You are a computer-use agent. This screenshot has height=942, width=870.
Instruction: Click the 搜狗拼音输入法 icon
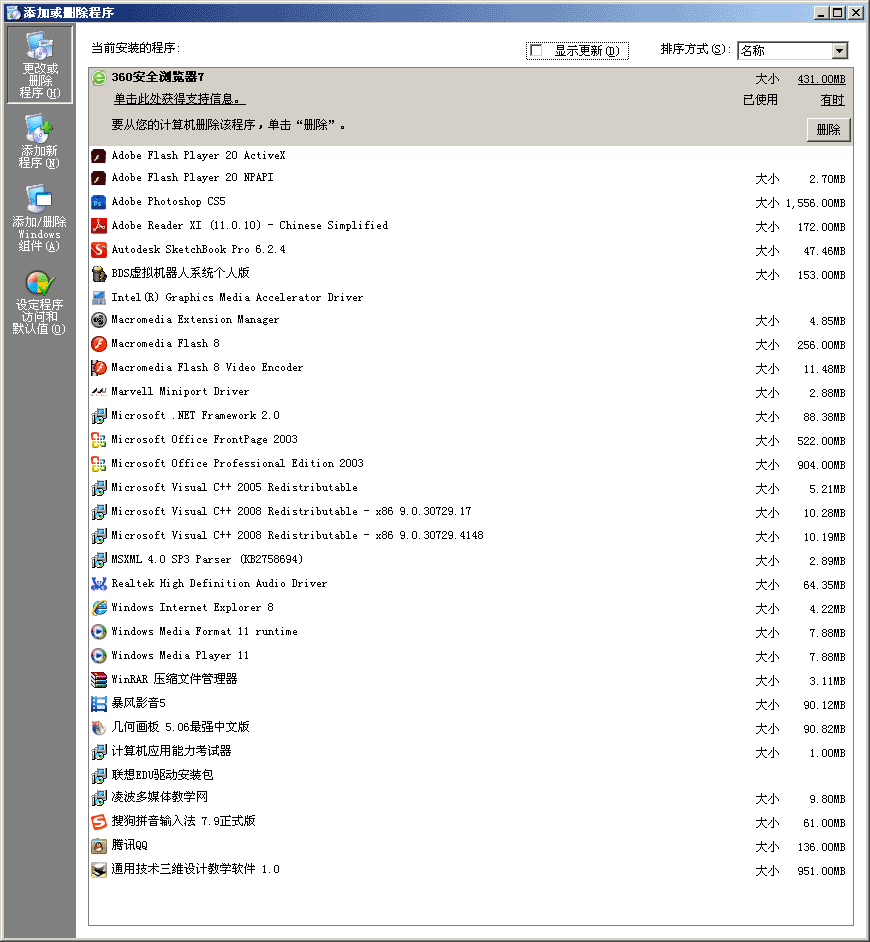[99, 822]
